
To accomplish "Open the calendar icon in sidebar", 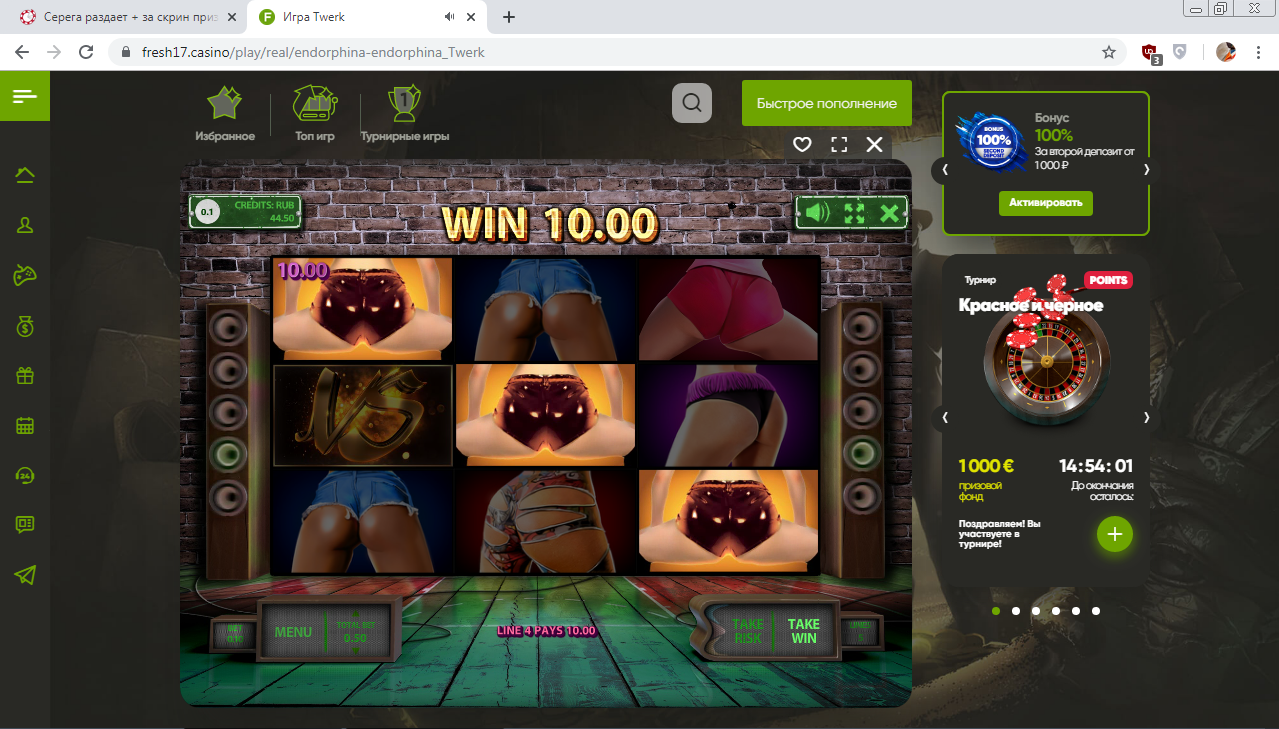I will (x=25, y=425).
